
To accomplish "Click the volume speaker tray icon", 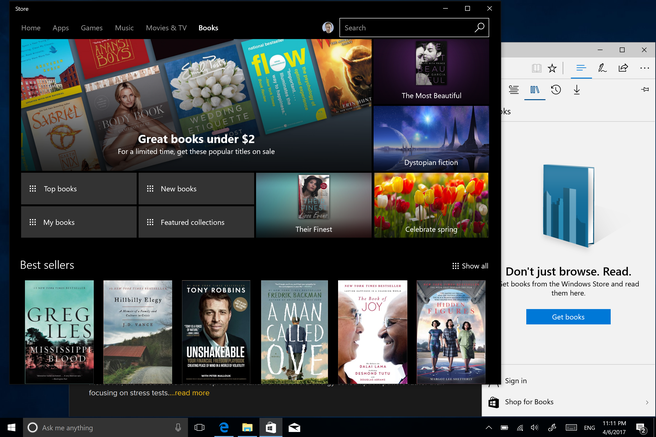I will [535, 428].
